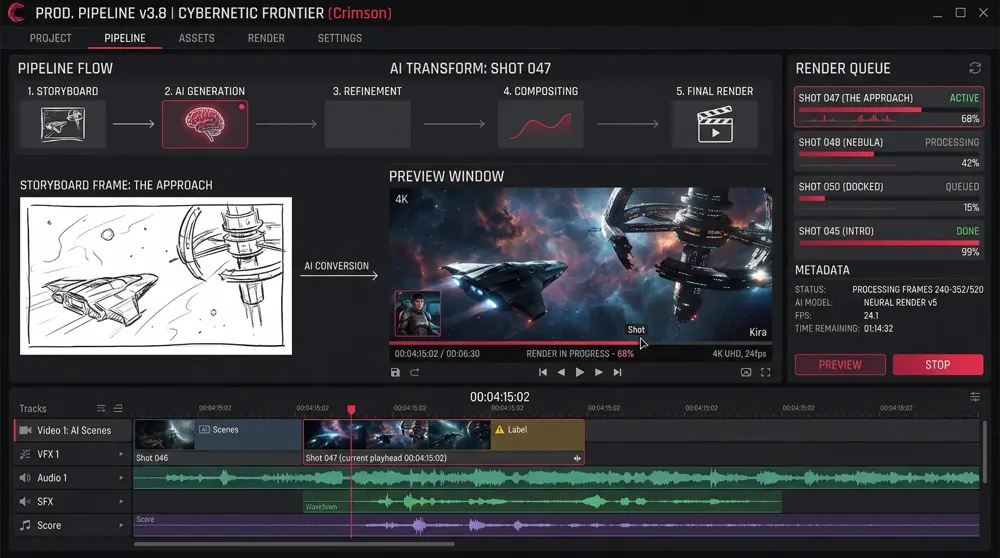Step back one frame
1000x558 pixels.
coord(561,372)
